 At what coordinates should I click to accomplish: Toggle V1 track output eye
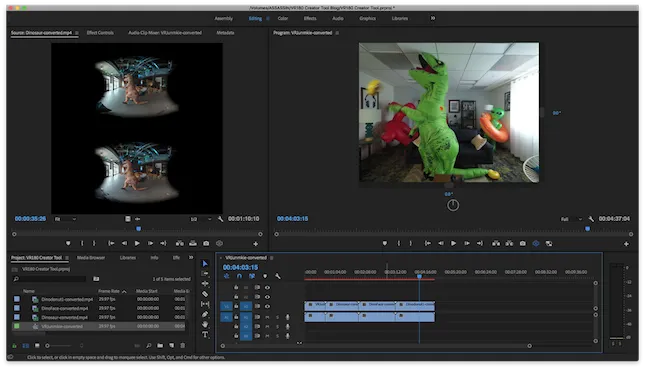[x=267, y=306]
